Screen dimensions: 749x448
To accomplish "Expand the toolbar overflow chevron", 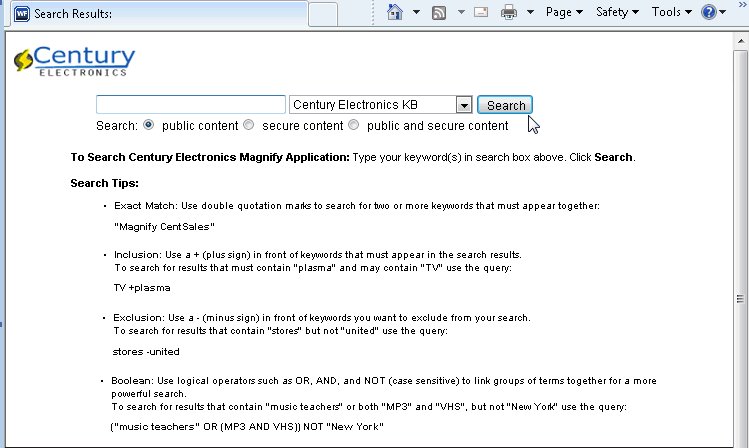I will pyautogui.click(x=743, y=4).
